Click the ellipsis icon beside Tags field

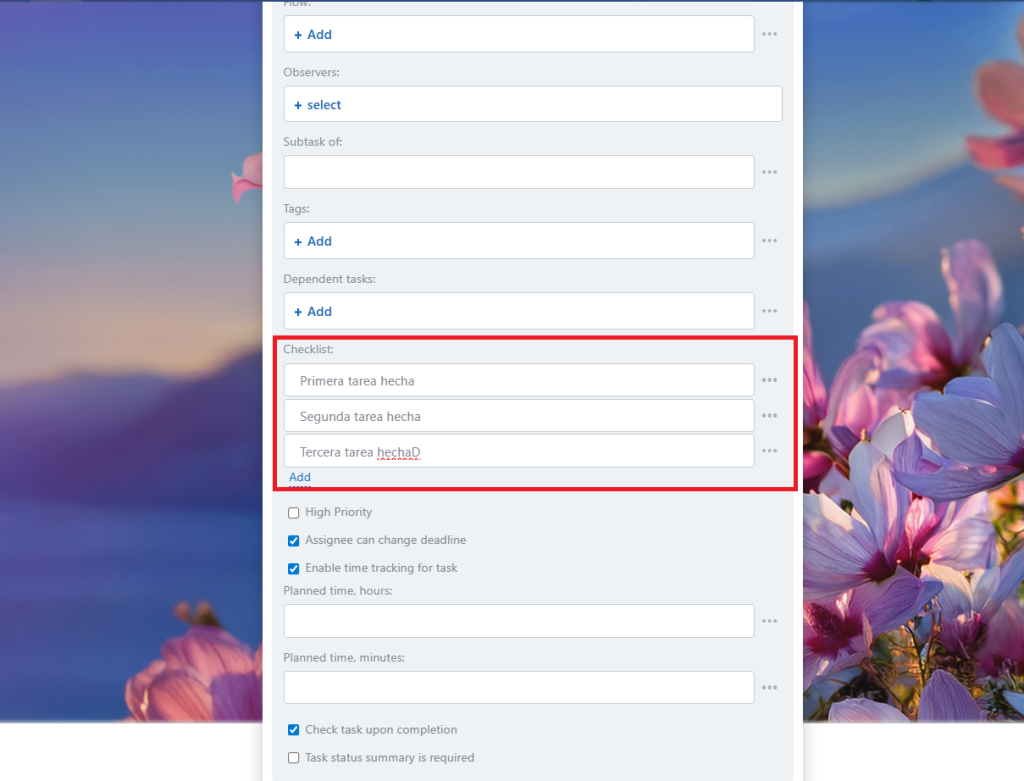(769, 241)
